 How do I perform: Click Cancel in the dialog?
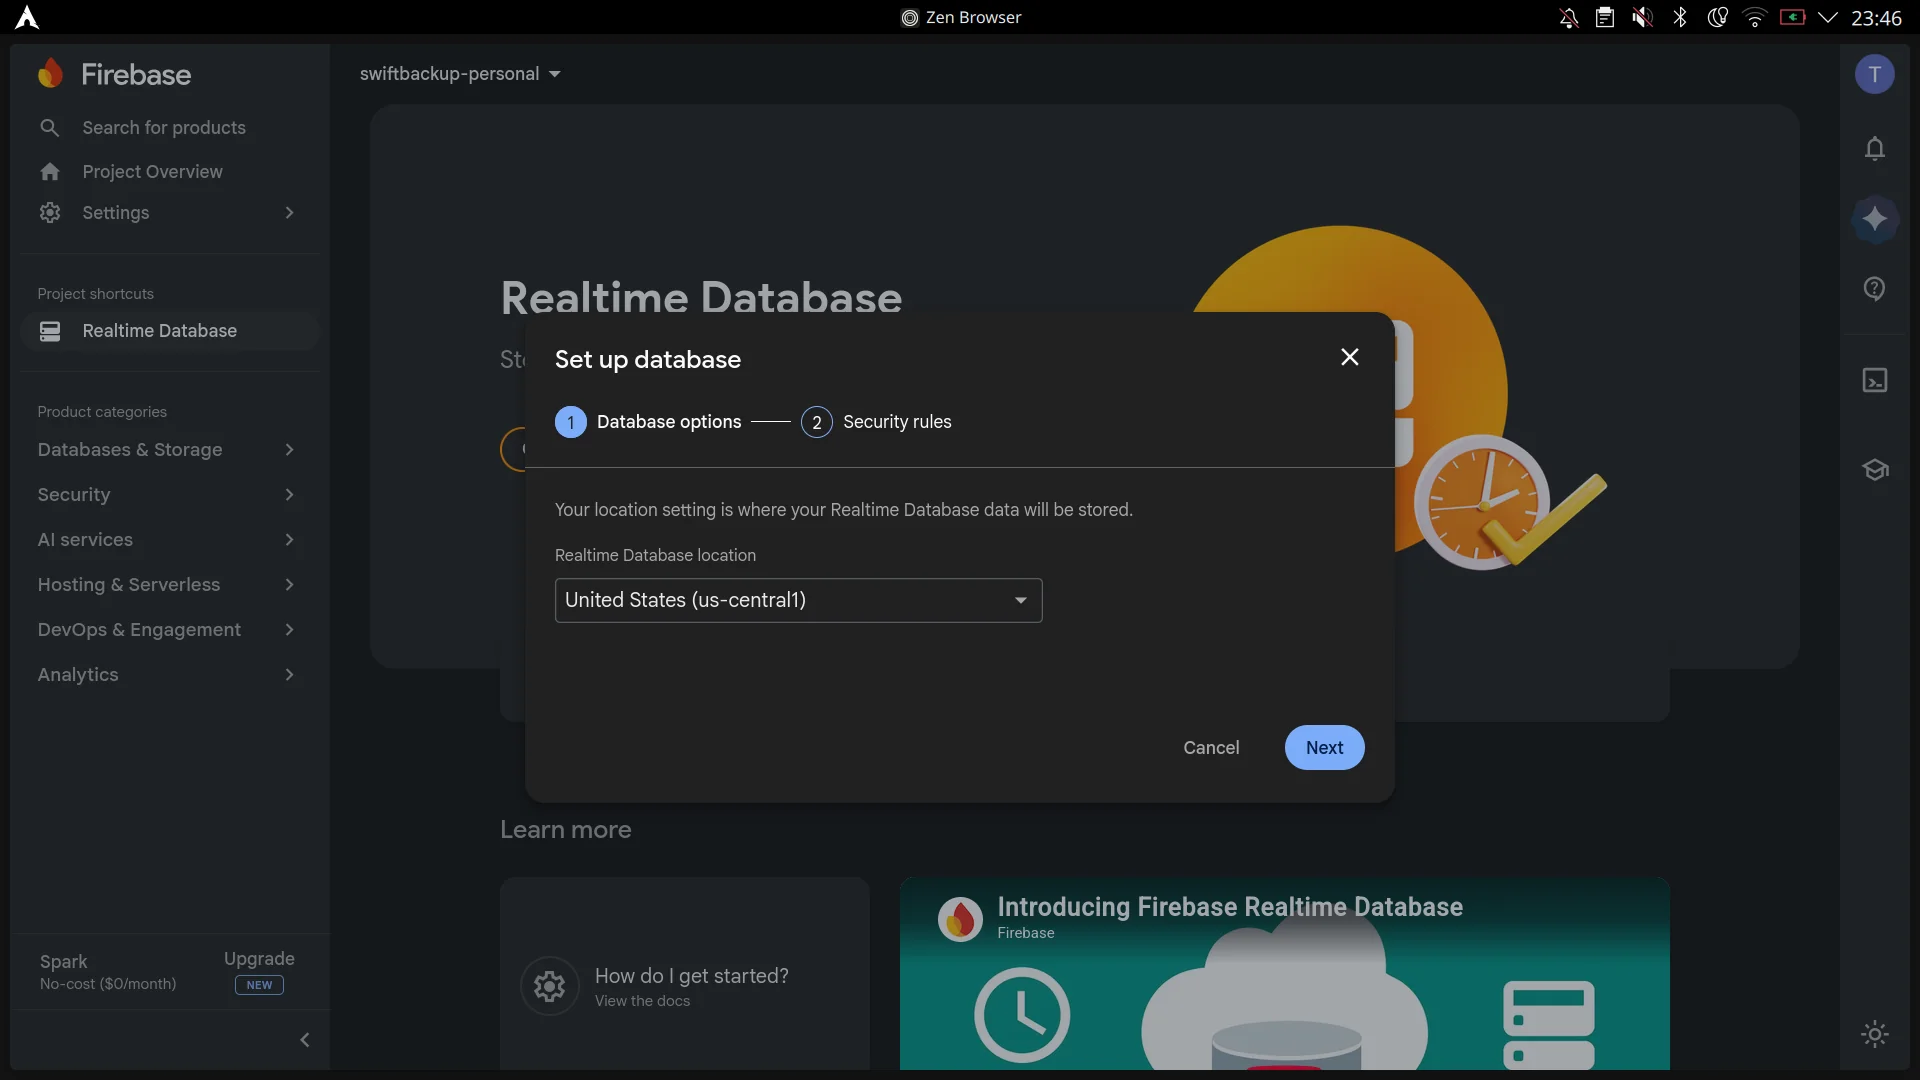point(1211,747)
